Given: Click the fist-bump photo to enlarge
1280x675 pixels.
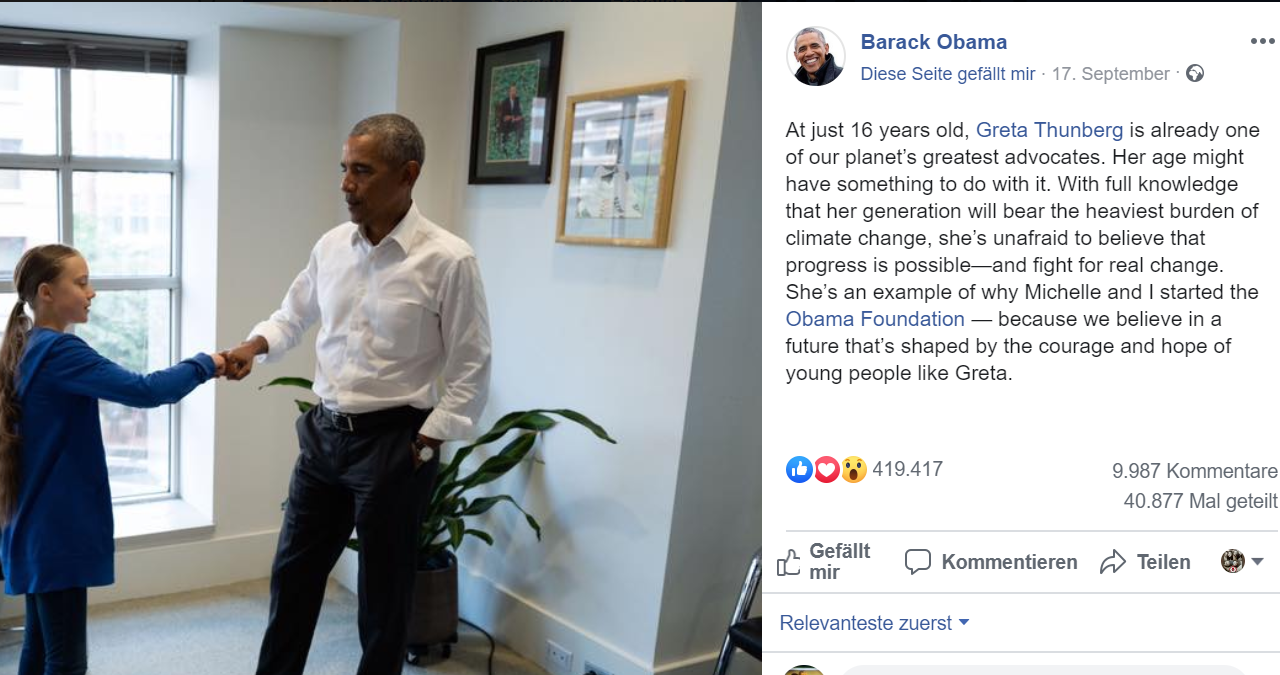Looking at the screenshot, I should [x=380, y=340].
